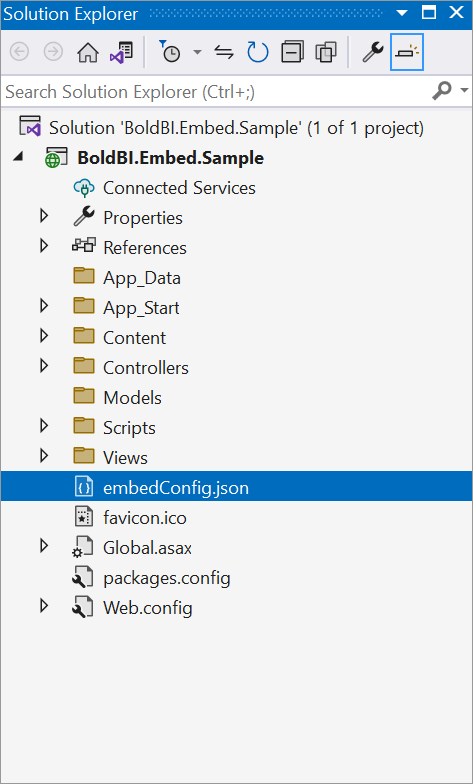Open the Window Position dropdown in title bar

[x=402, y=14]
